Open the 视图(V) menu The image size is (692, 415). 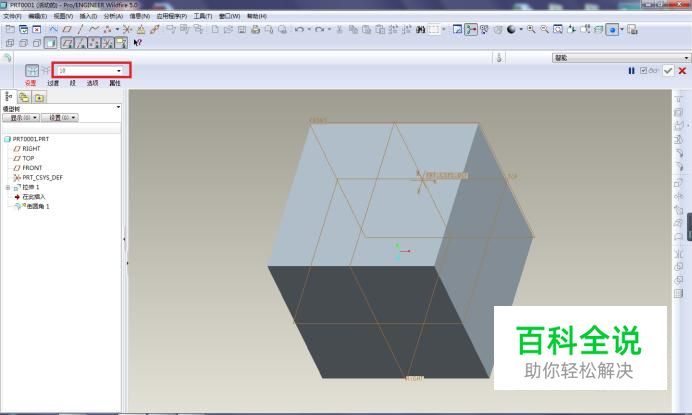tap(63, 16)
